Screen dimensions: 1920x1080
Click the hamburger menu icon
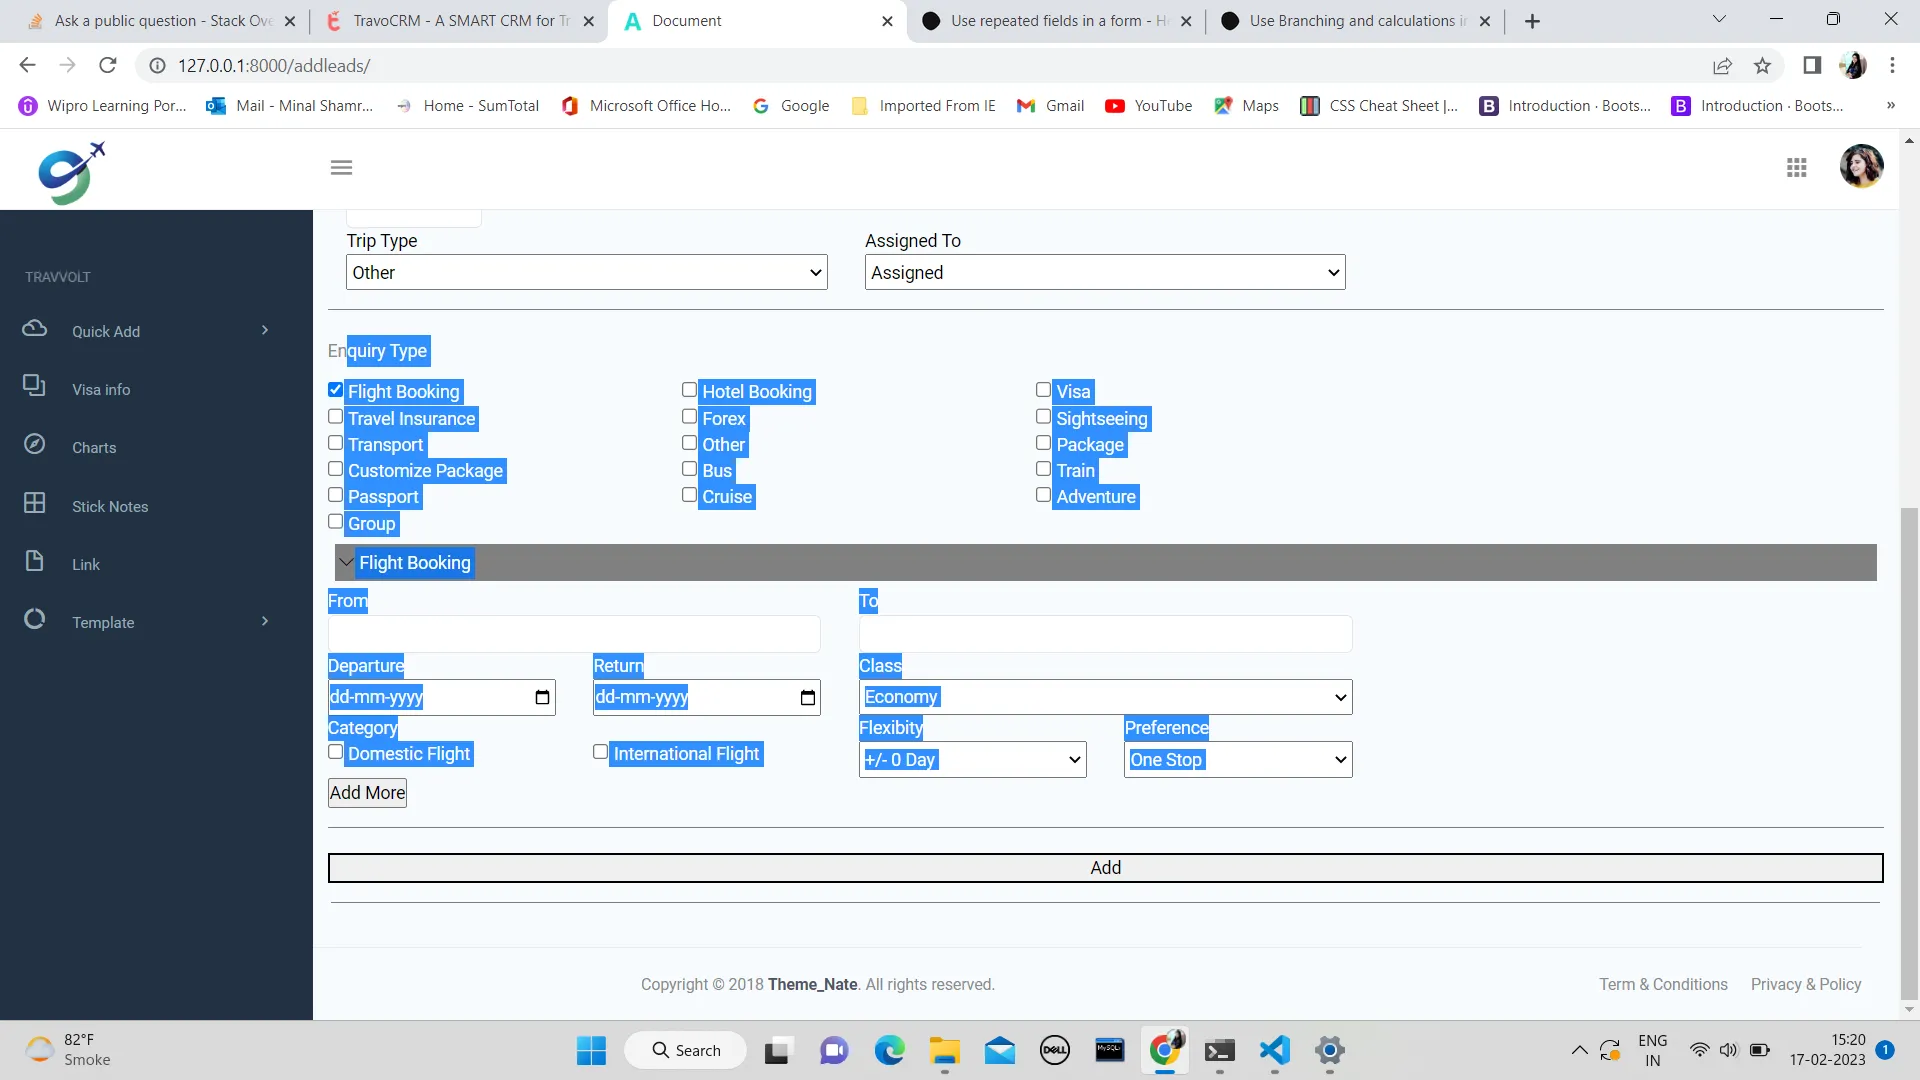click(x=341, y=167)
